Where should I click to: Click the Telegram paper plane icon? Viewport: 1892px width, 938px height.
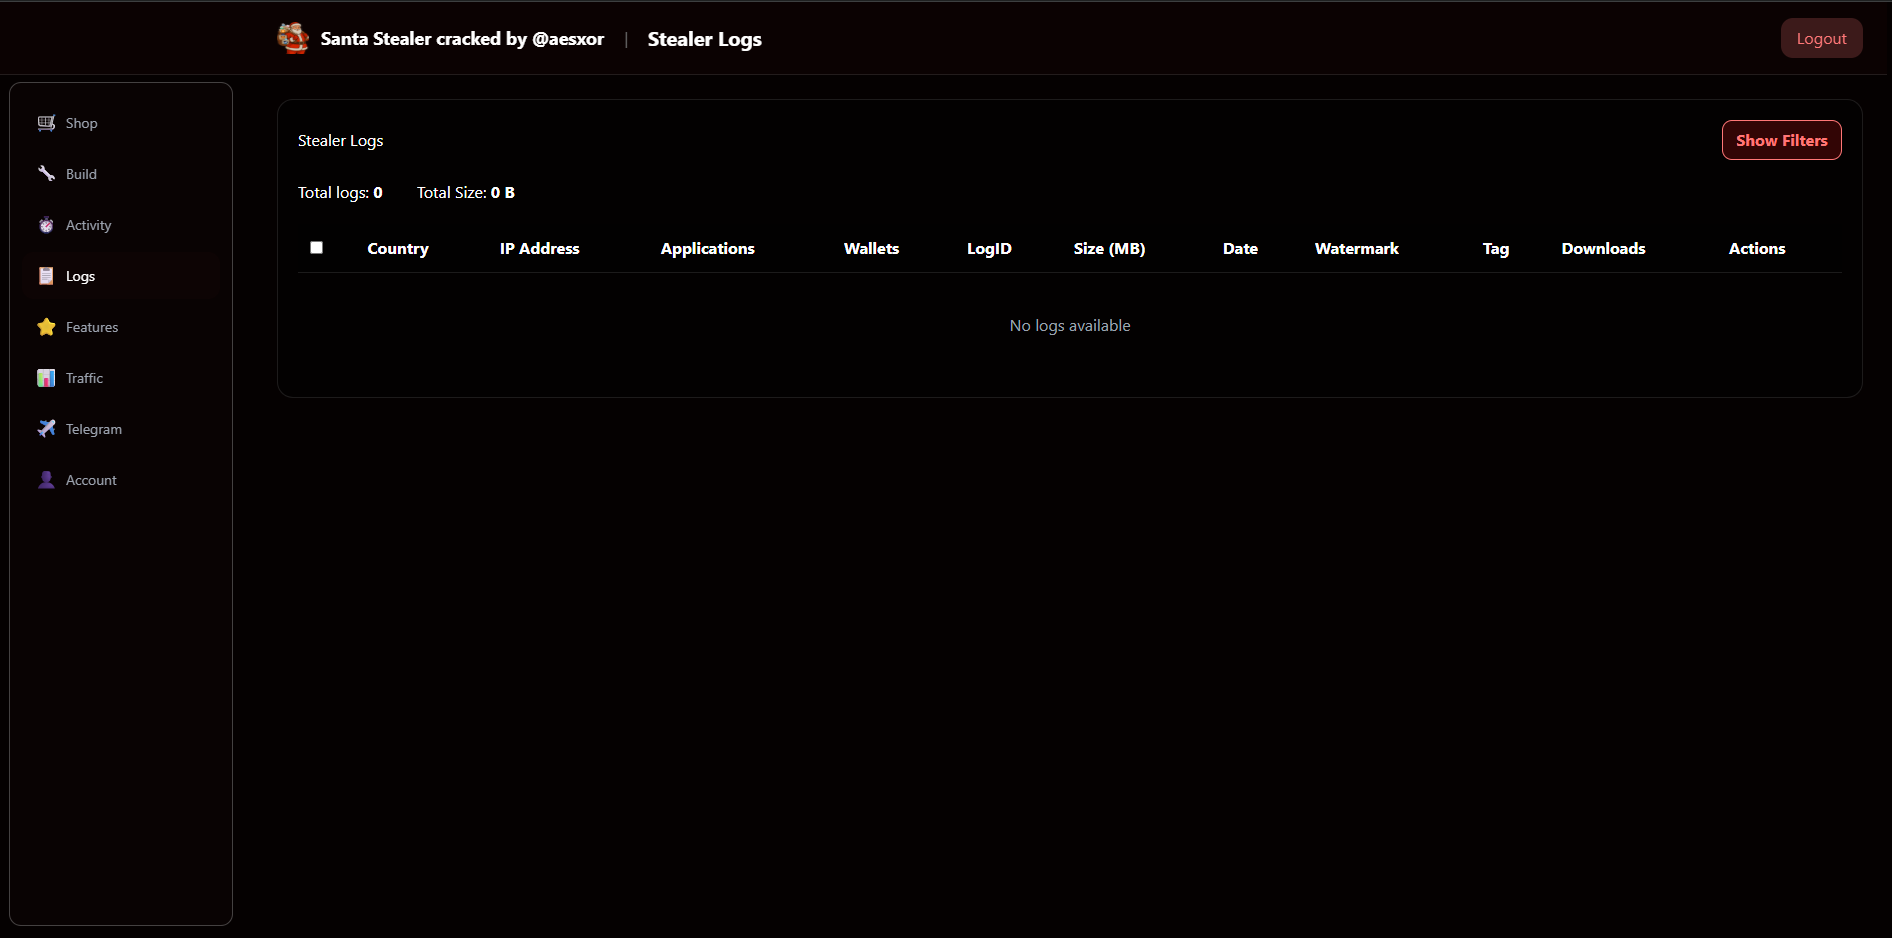pyautogui.click(x=46, y=429)
